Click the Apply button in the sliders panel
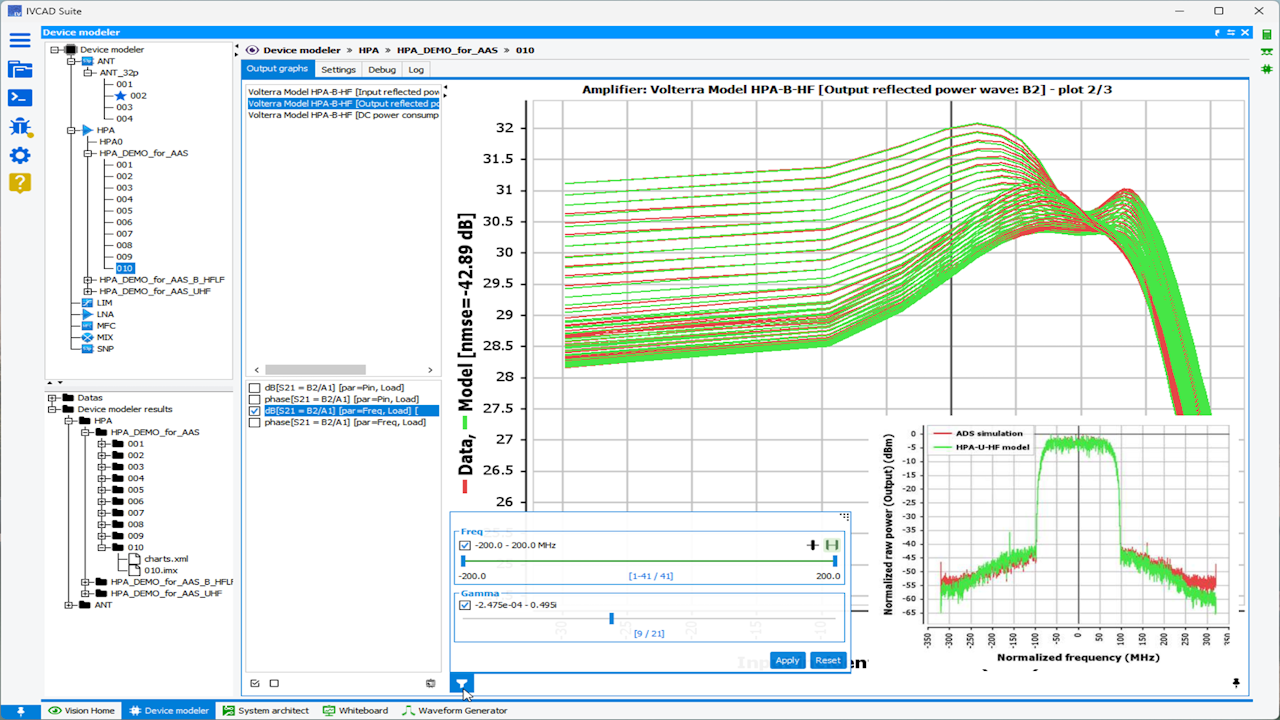The height and width of the screenshot is (720, 1280). pos(787,660)
